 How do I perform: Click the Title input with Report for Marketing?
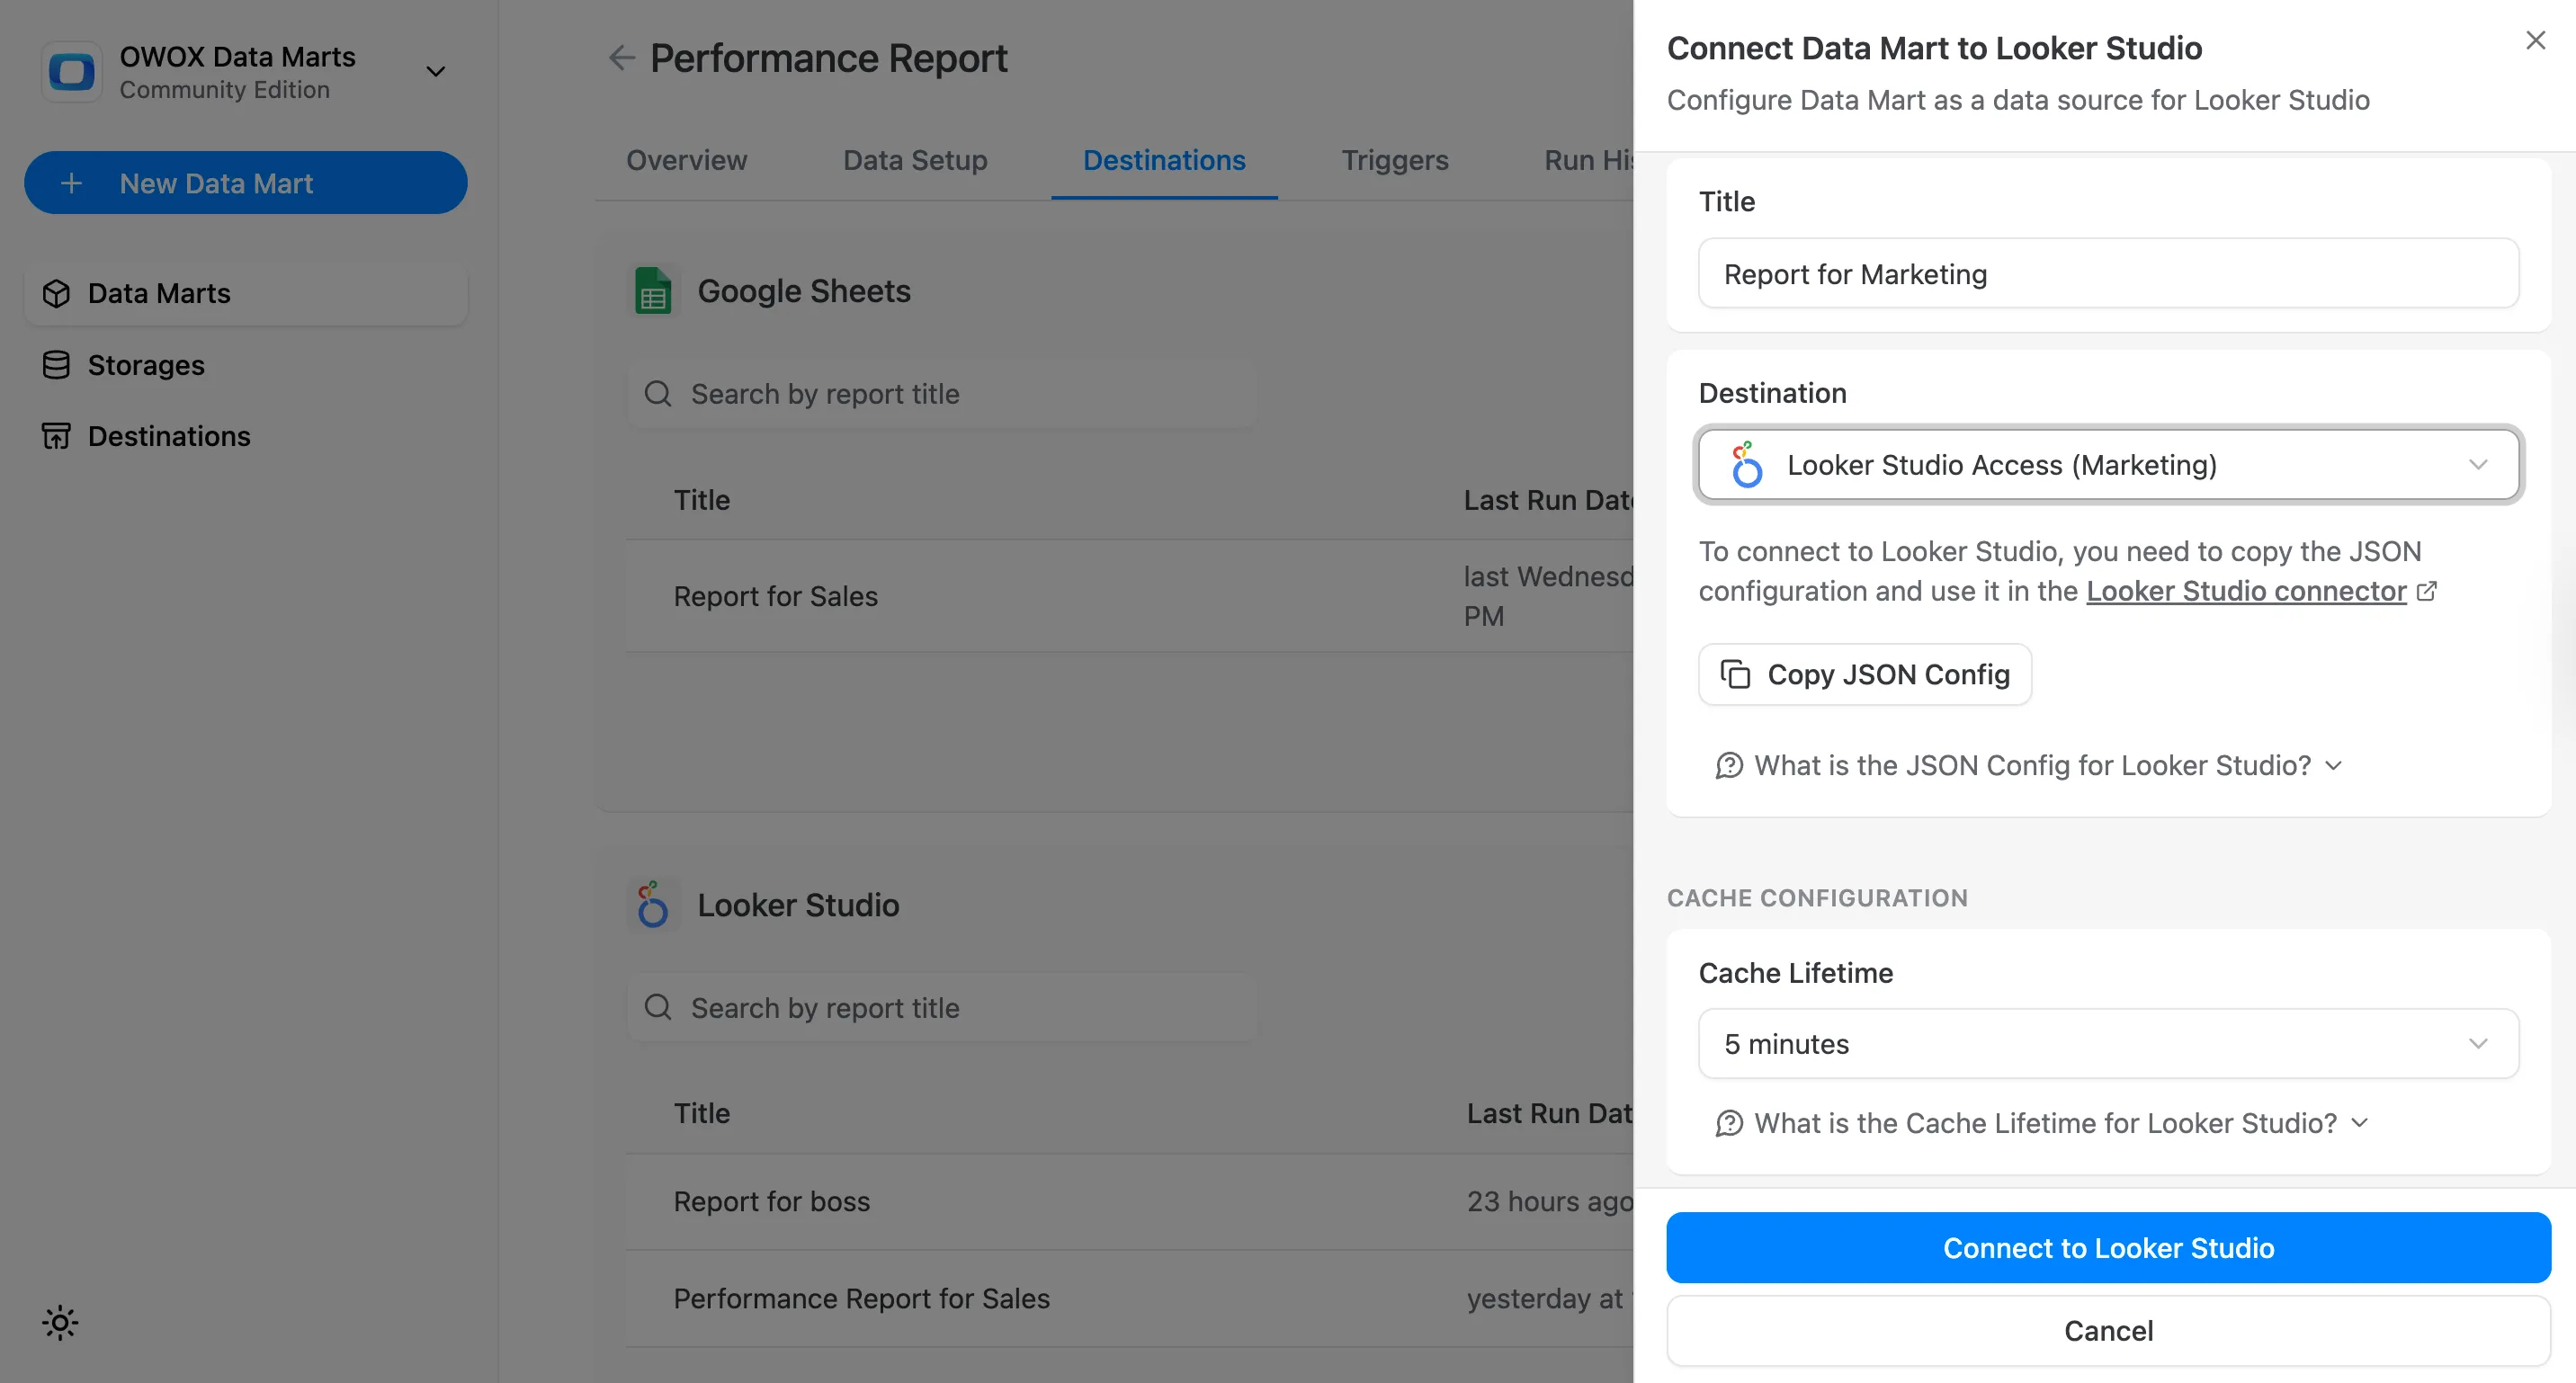(2108, 274)
